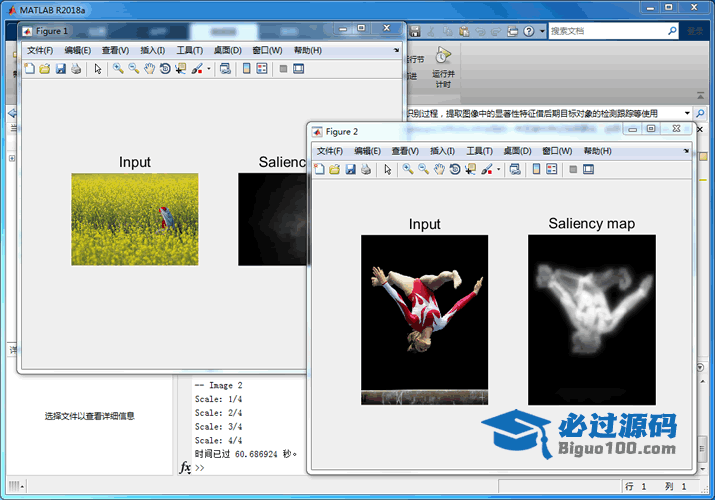Viewport: 715px width, 500px height.
Task: Toggle Insert Legend in Figure 2 toolbar
Action: 552,170
